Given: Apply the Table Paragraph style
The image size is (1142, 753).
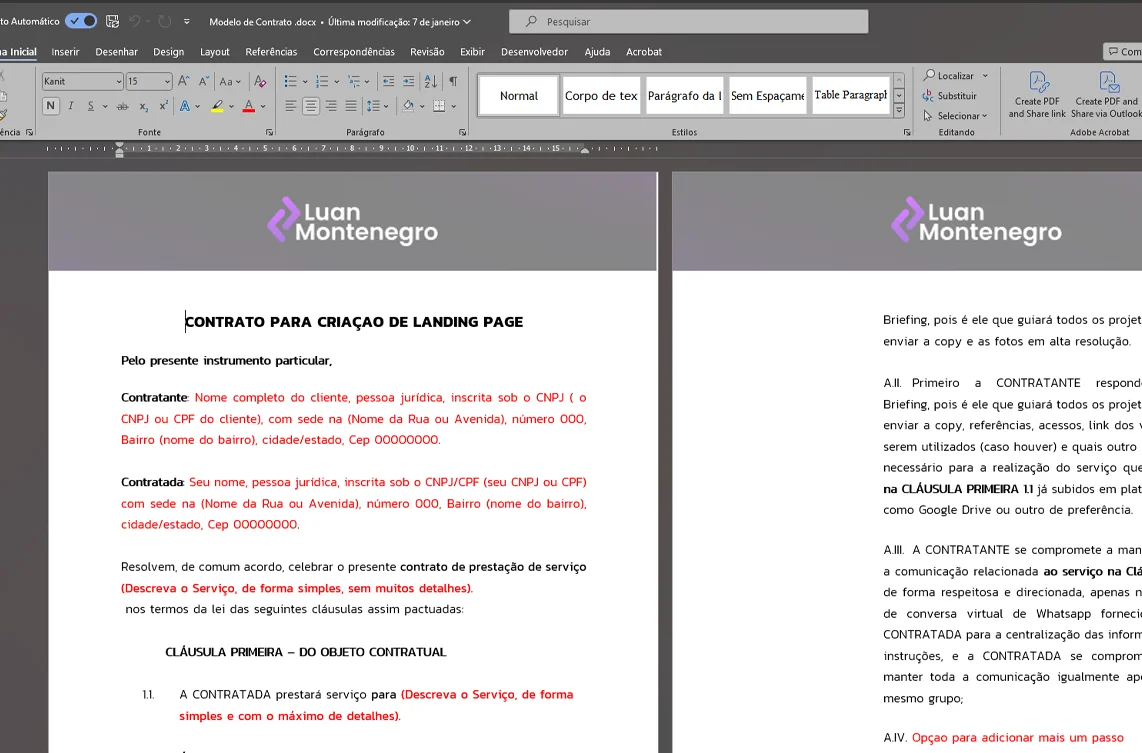Looking at the screenshot, I should pos(851,95).
